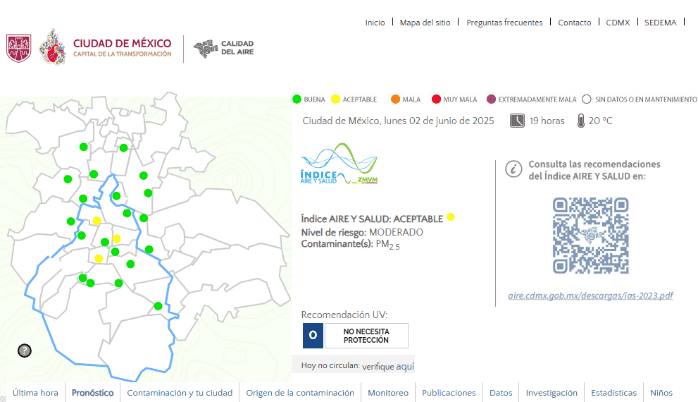Click the information icon beside Consulta las recomendaciones
This screenshot has height=402, width=698.
click(513, 169)
